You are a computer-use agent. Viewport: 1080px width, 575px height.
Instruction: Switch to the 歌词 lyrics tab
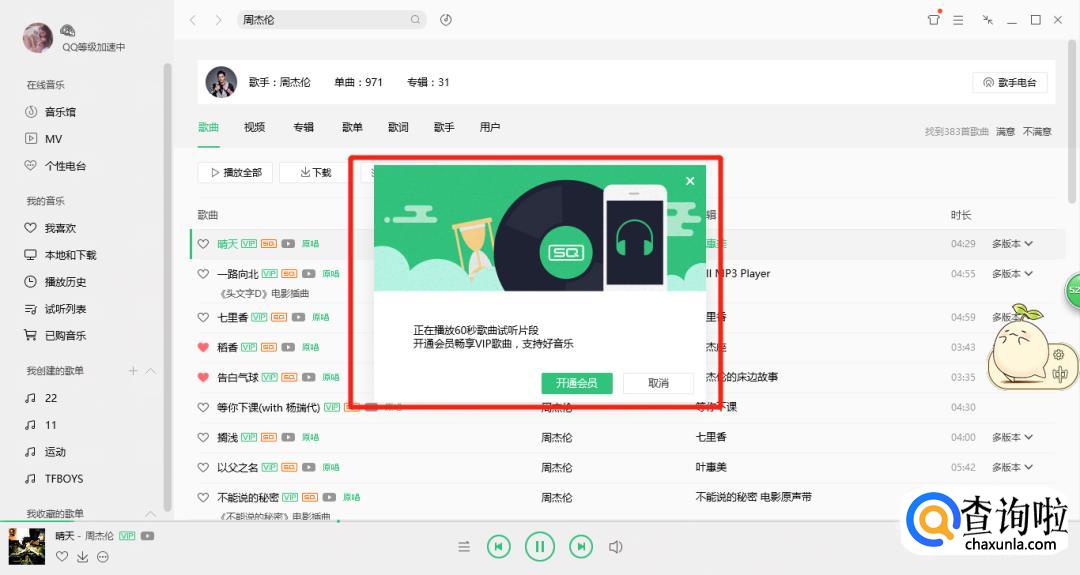click(398, 127)
